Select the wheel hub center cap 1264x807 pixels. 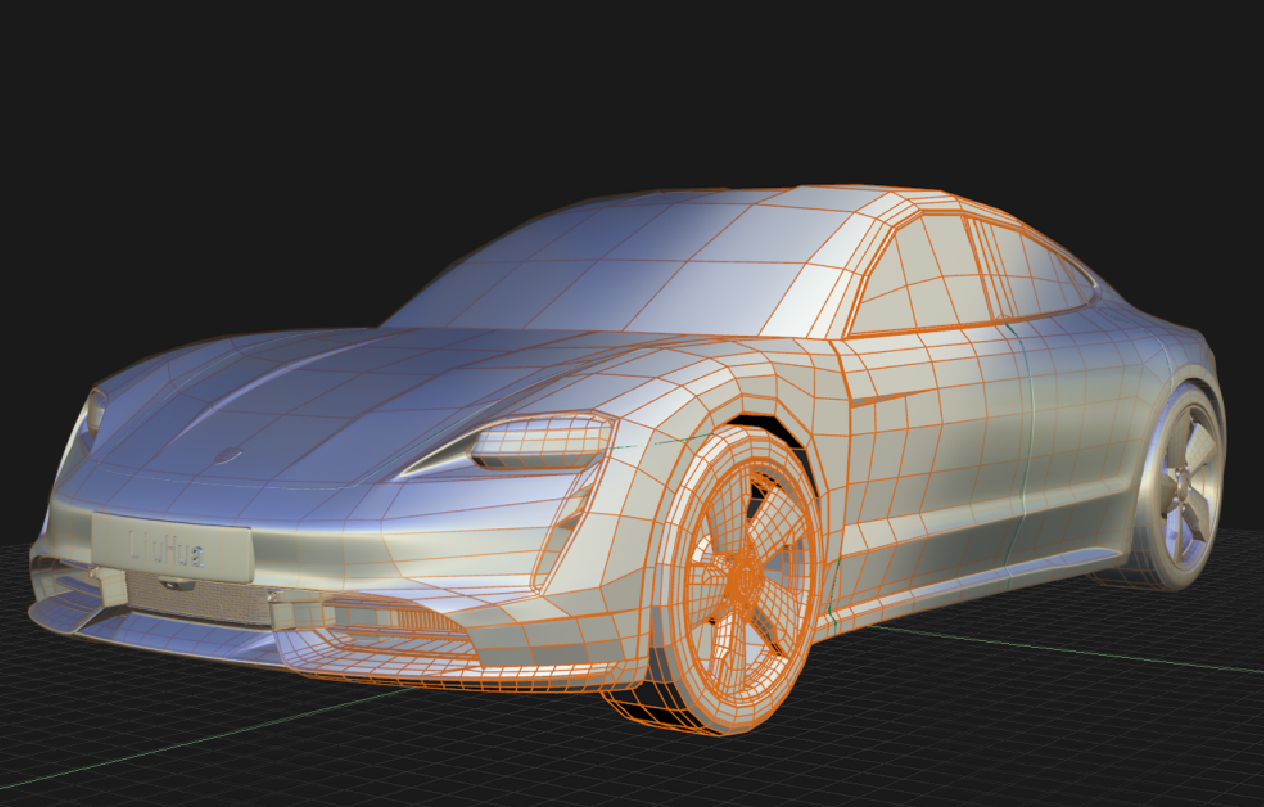(748, 575)
